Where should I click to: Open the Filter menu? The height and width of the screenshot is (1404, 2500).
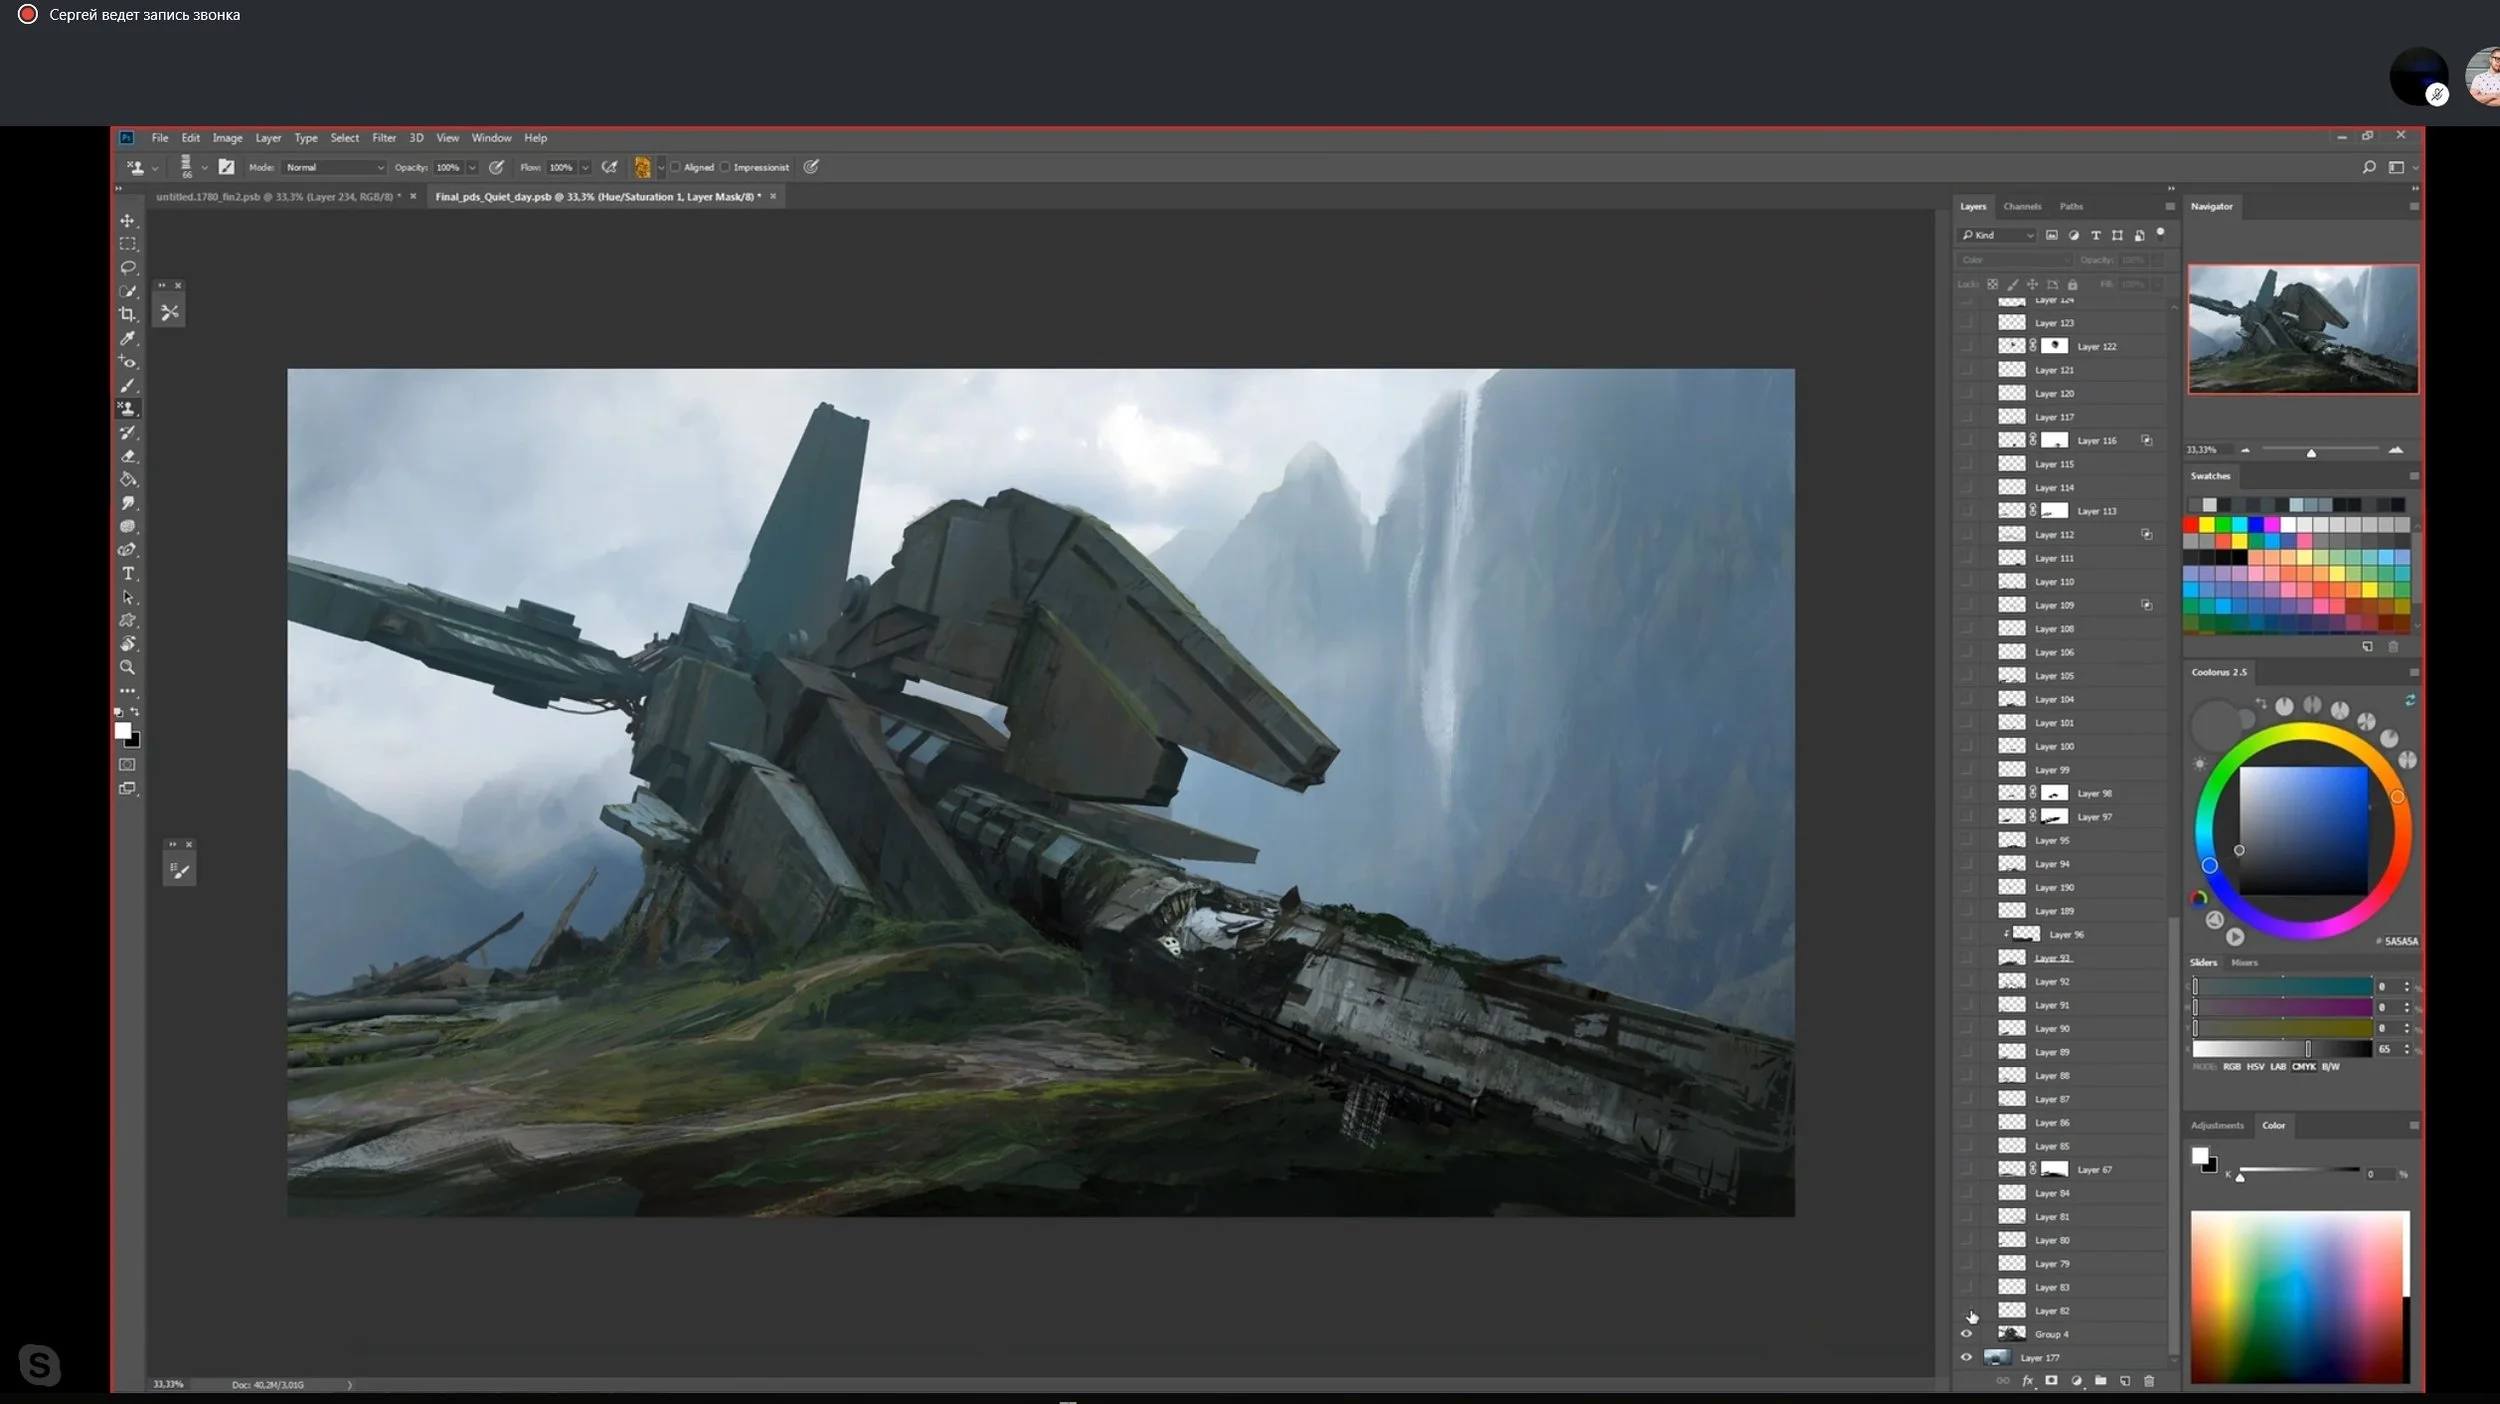(x=384, y=138)
